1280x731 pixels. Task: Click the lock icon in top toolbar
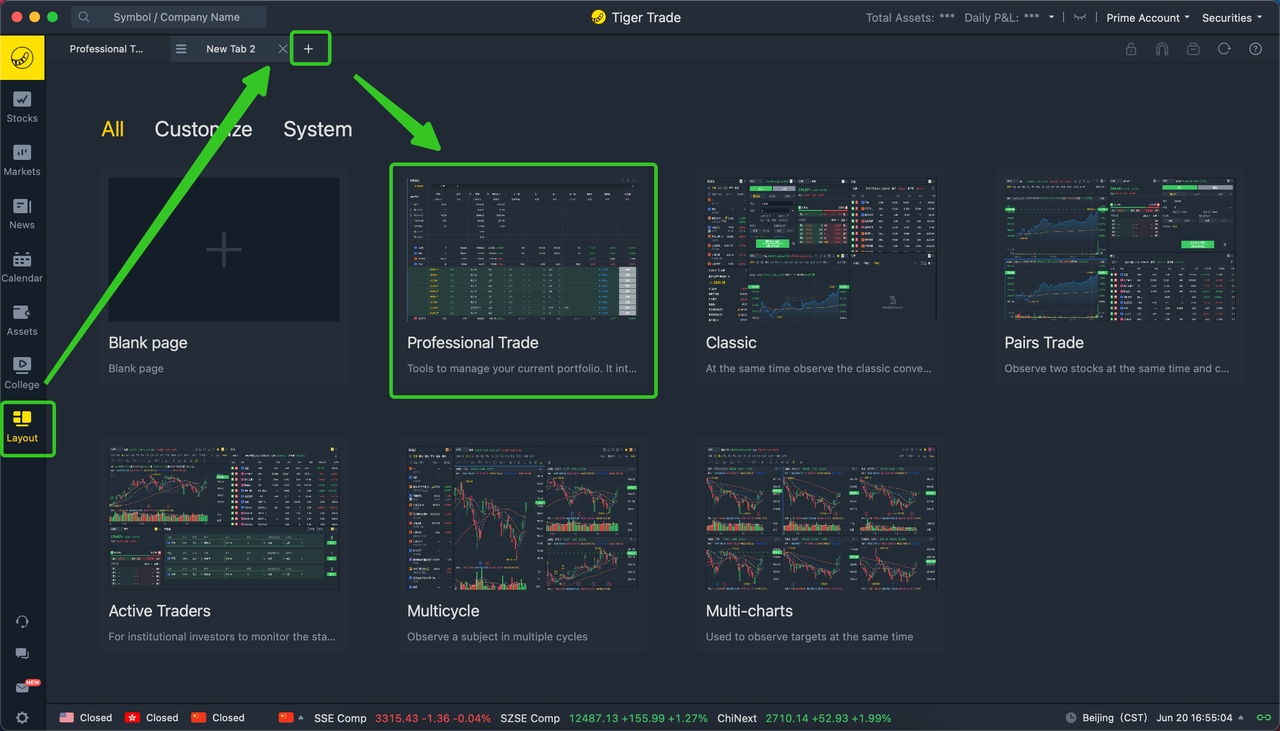(x=1131, y=49)
